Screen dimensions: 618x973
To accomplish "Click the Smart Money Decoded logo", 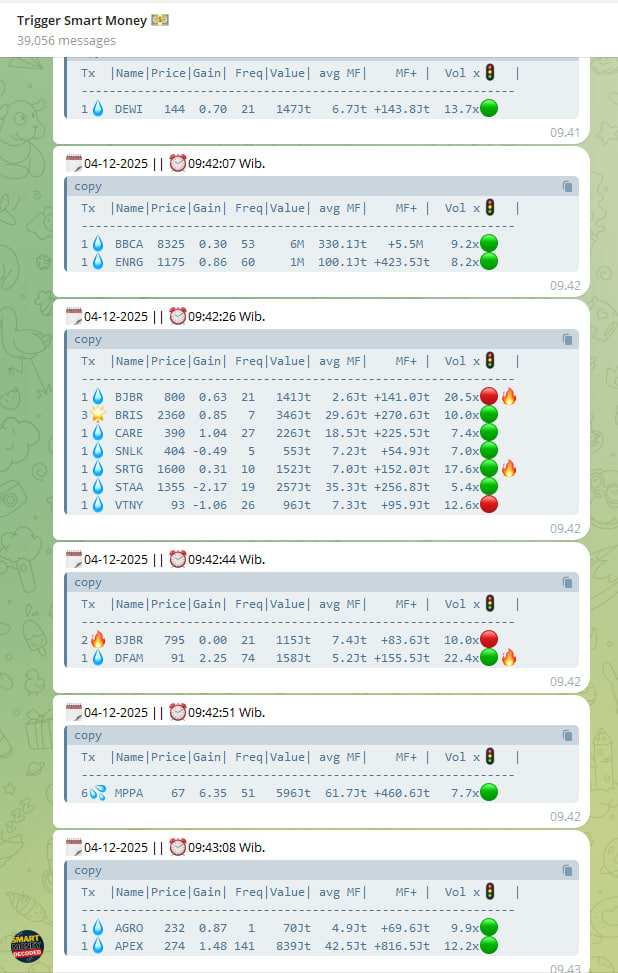I will click(27, 946).
